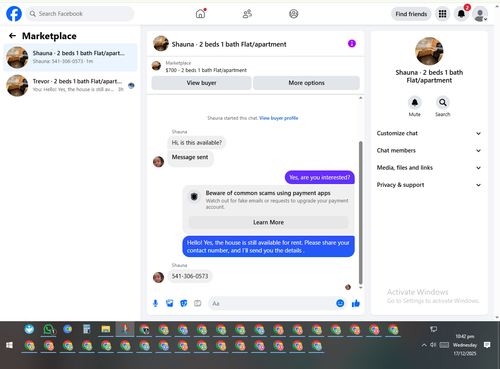Image resolution: width=500 pixels, height=369 pixels.
Task: Click the taskbar volume icon
Action: point(433,345)
